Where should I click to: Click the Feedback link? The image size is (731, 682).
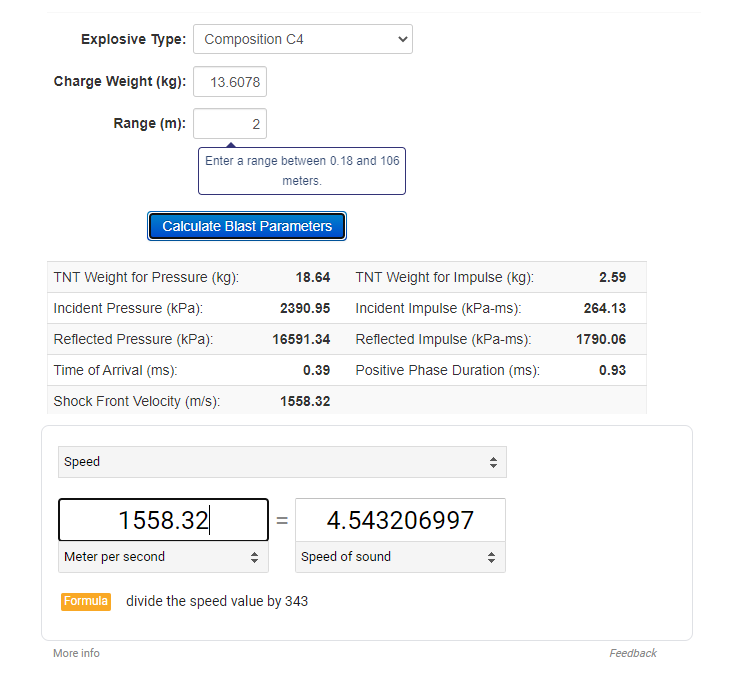[x=633, y=653]
